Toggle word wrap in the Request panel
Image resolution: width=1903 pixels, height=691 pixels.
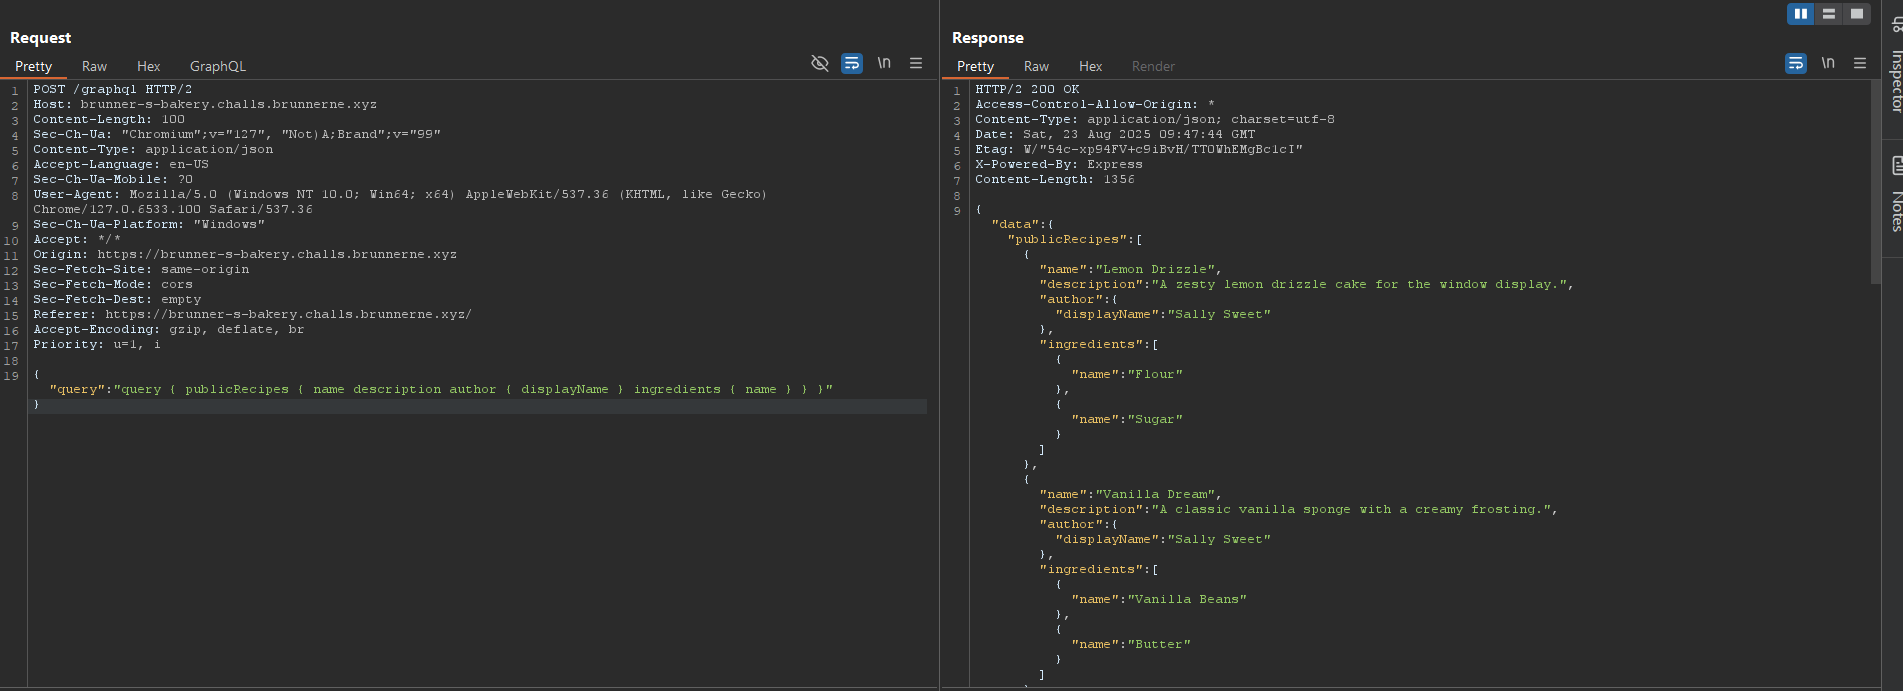(x=852, y=63)
